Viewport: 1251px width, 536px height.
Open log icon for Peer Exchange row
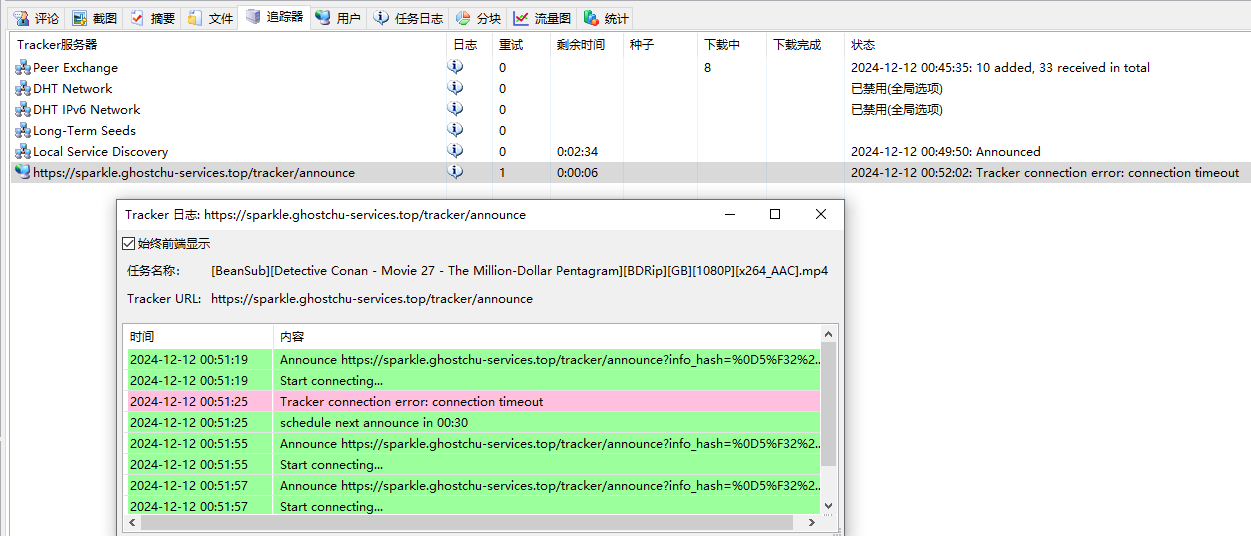tap(455, 67)
